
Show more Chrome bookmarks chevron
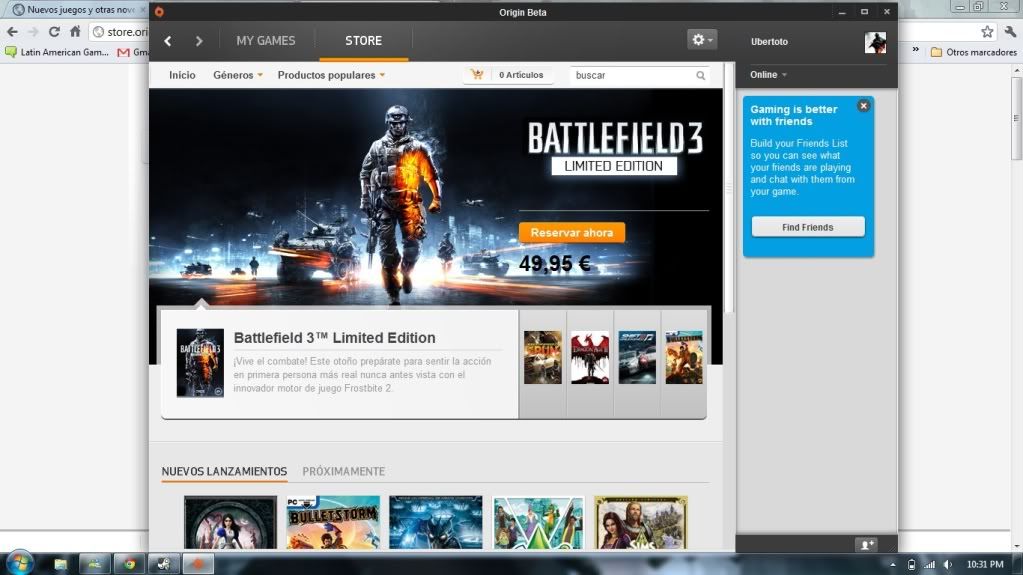click(x=915, y=50)
